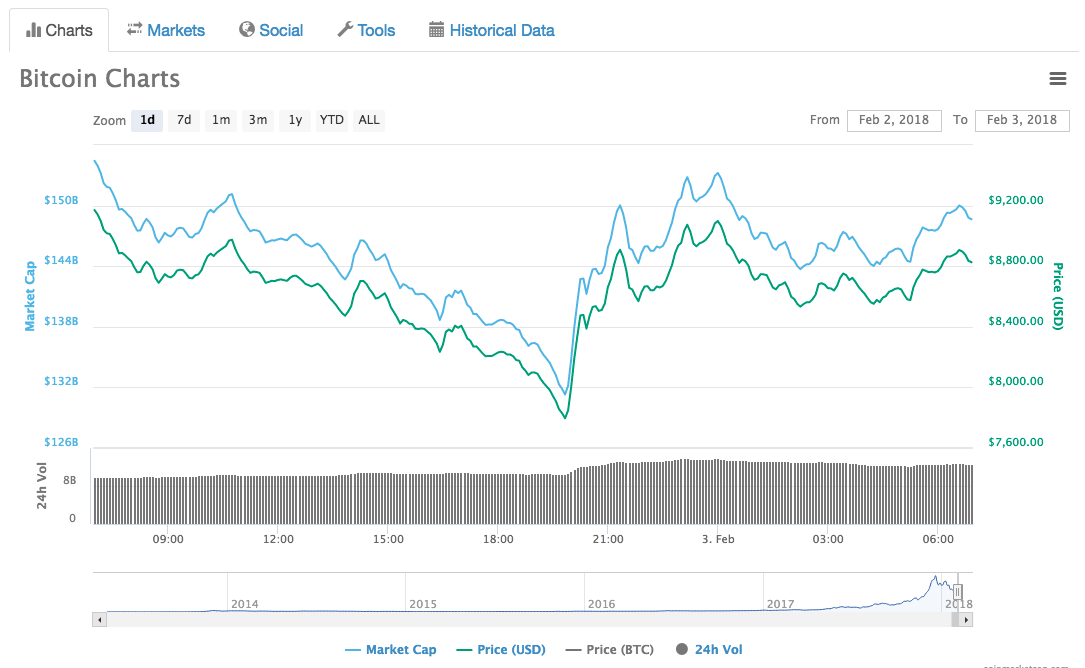This screenshot has width=1085, height=668.
Task: Select the 1d zoom range
Action: pyautogui.click(x=147, y=120)
